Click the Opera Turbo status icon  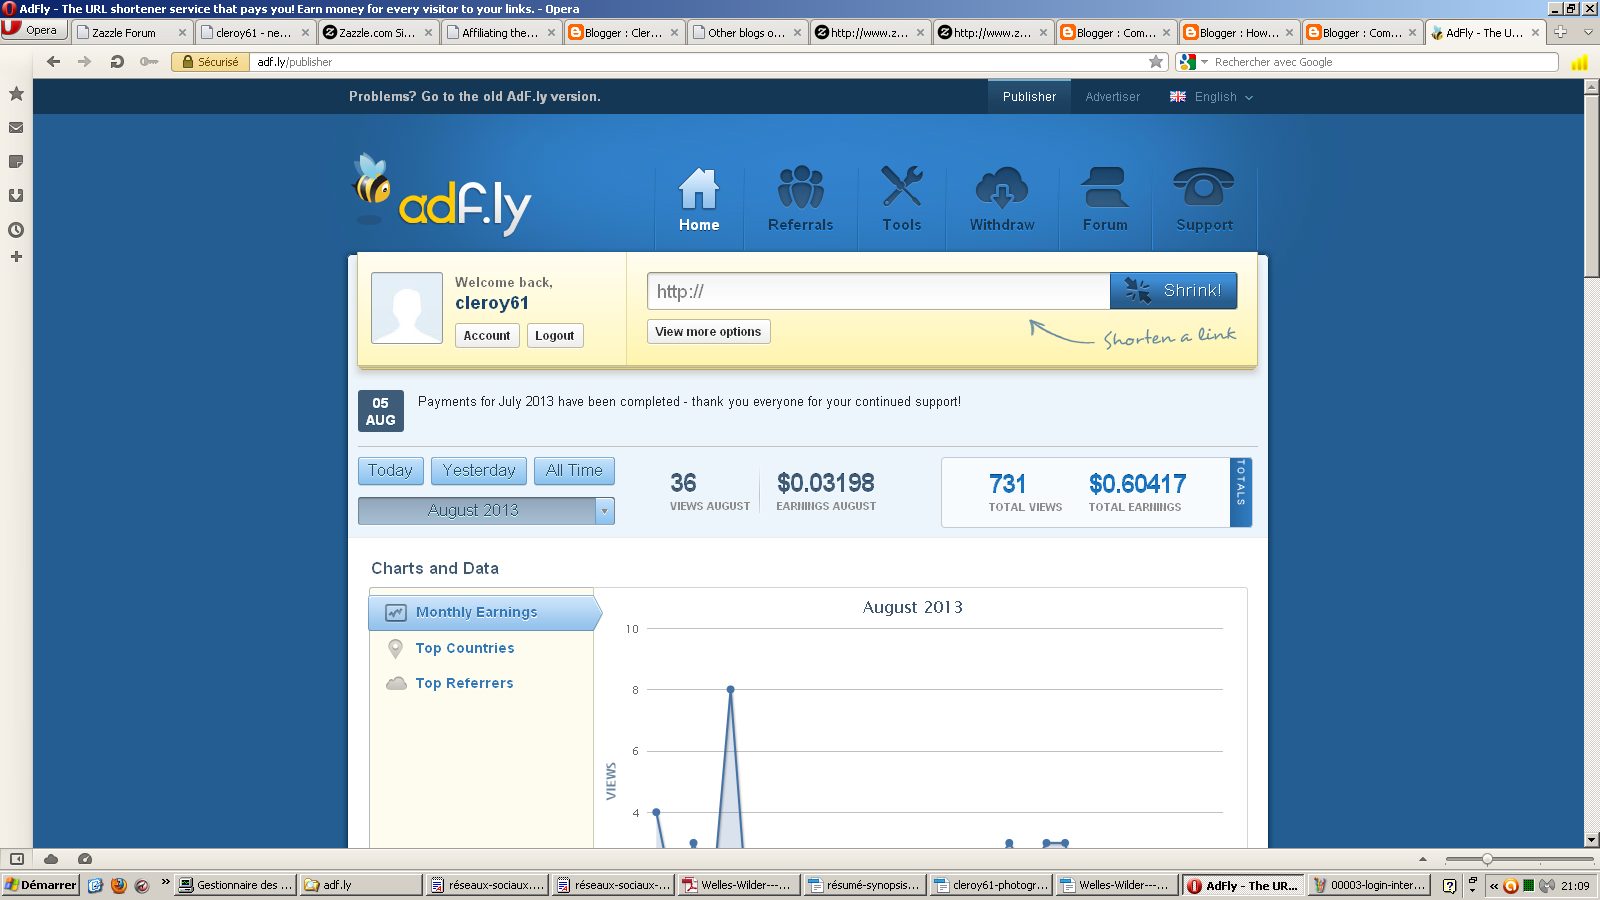[x=85, y=859]
